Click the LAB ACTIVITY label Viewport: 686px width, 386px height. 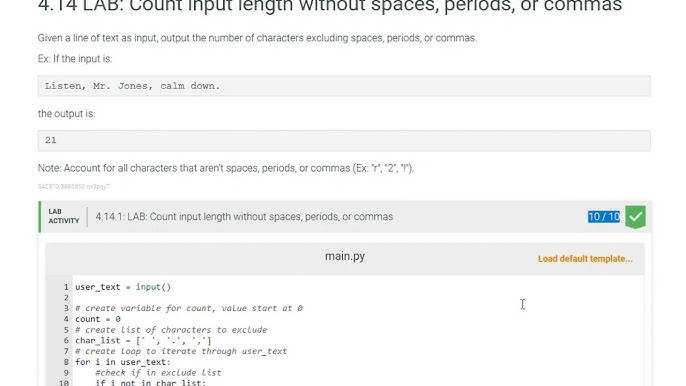click(x=64, y=216)
